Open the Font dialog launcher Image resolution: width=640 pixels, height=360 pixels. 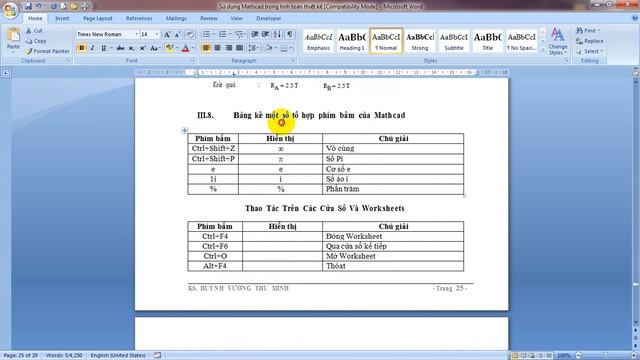point(193,60)
